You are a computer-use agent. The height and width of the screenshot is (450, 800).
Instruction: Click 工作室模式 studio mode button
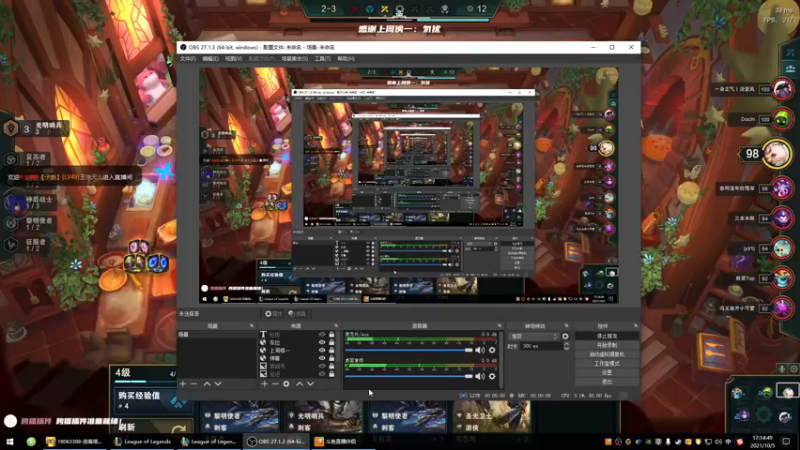coord(607,363)
